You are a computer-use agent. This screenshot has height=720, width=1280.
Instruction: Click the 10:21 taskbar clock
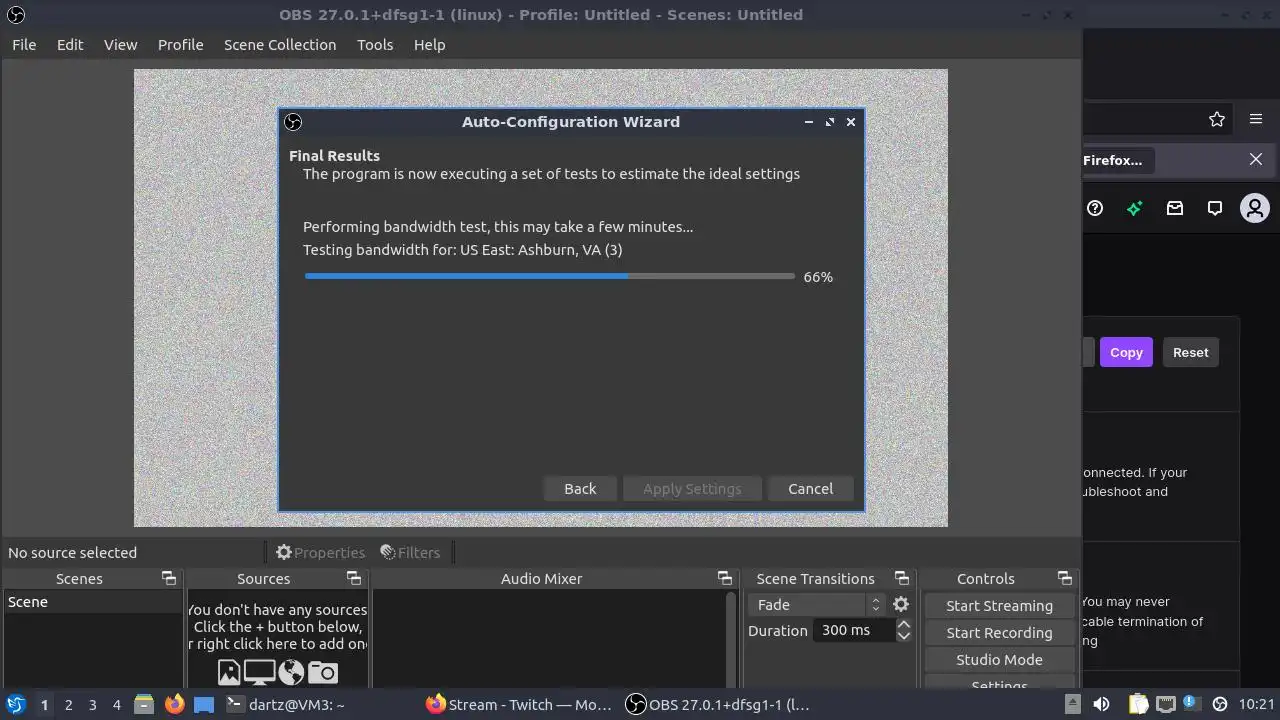pyautogui.click(x=1257, y=704)
